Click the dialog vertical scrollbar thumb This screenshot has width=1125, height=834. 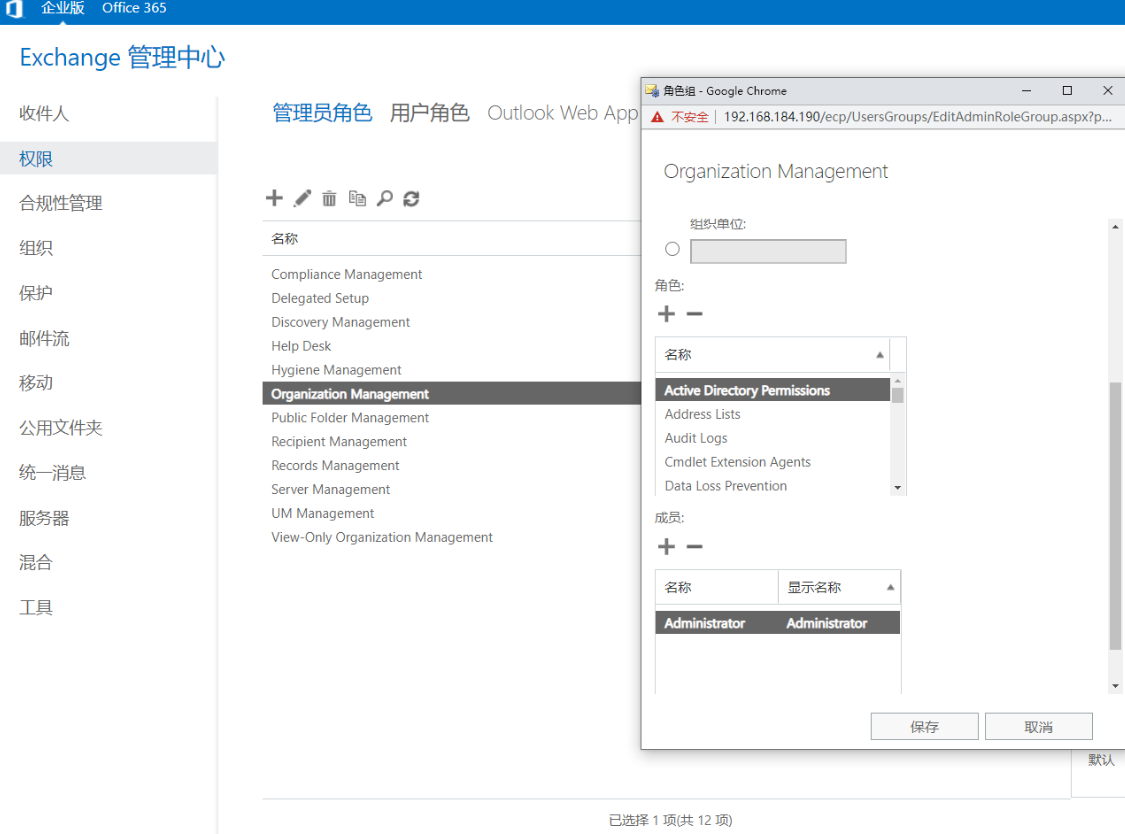pos(1115,517)
